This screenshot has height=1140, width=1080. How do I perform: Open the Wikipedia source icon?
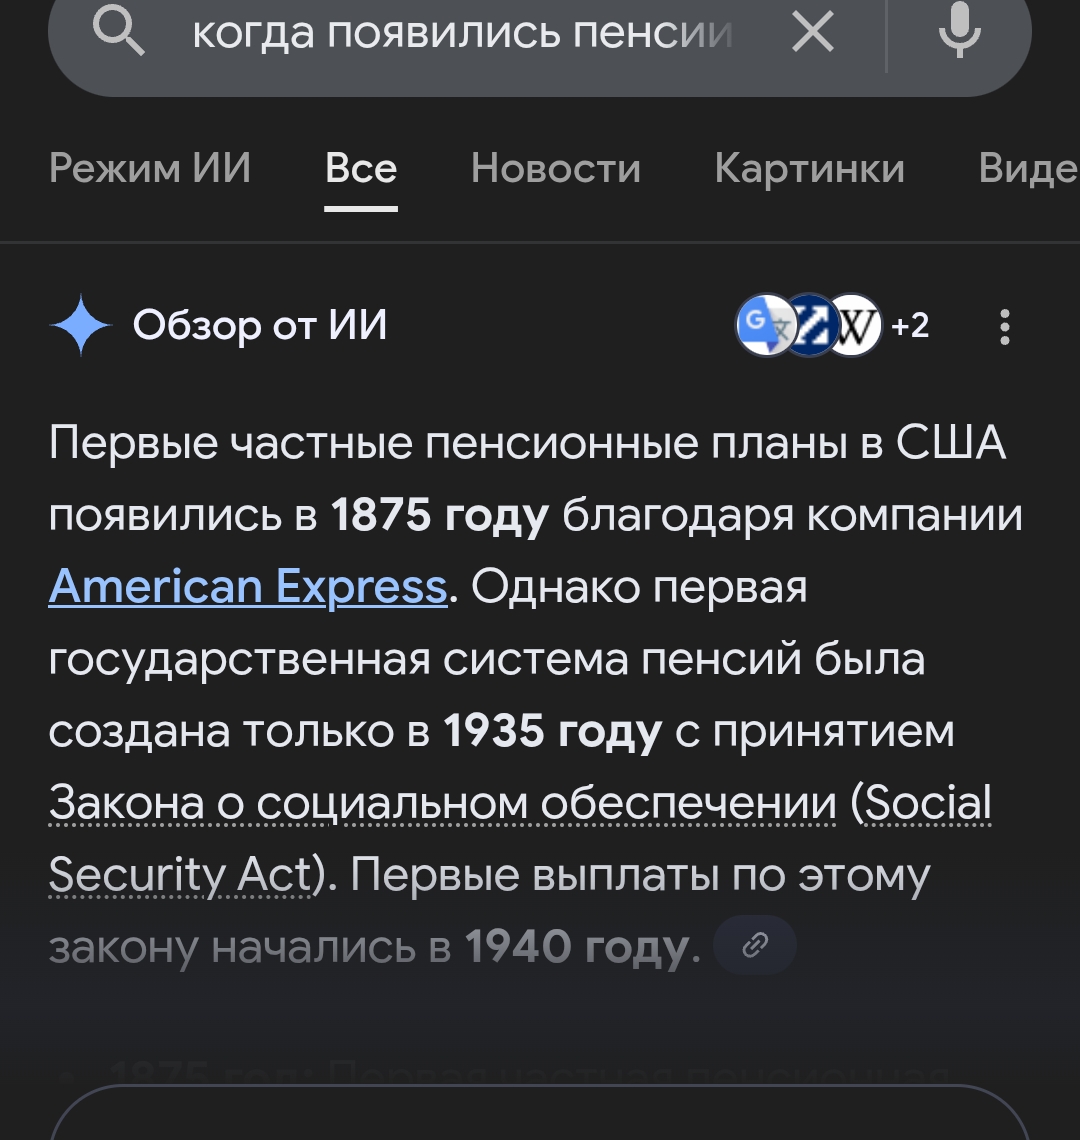coord(856,326)
